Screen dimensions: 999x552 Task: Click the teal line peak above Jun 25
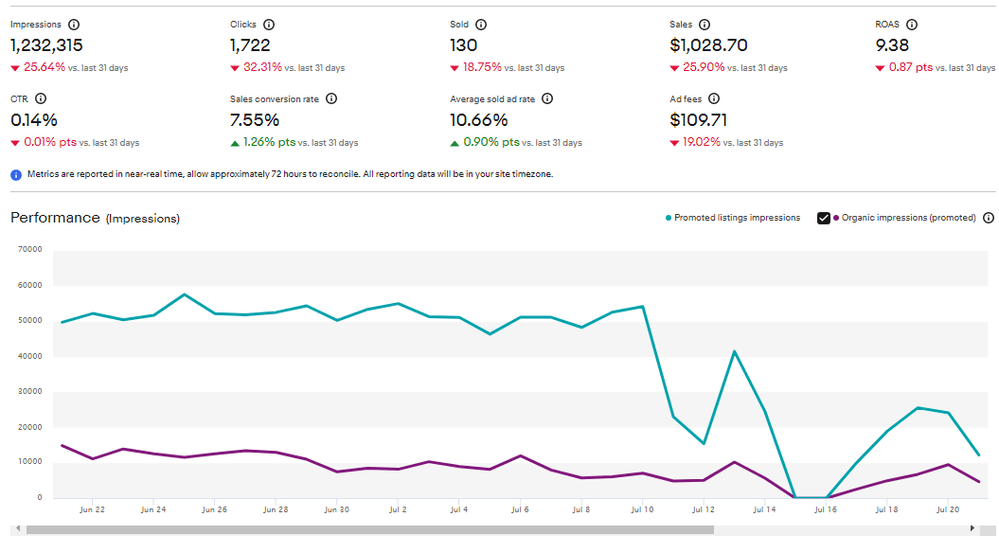click(x=184, y=294)
